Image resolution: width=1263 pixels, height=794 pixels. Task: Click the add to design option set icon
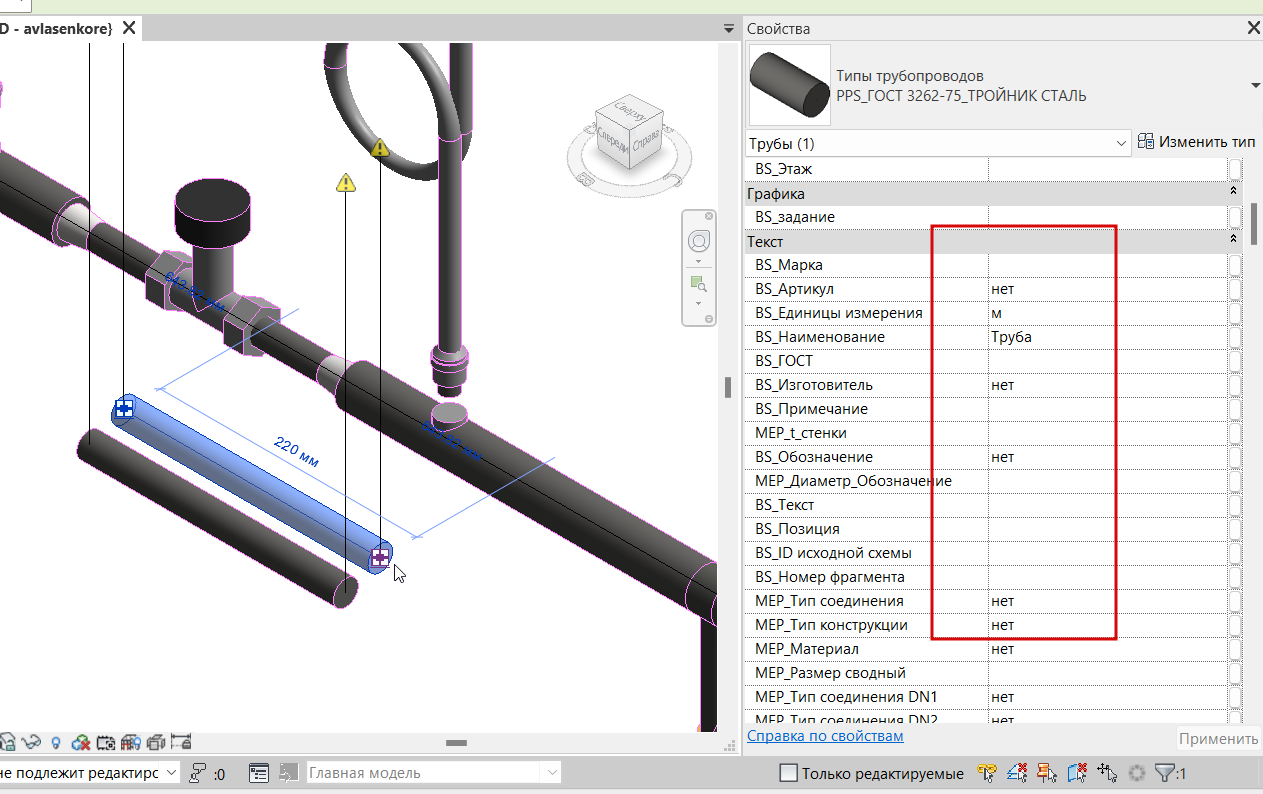point(288,773)
